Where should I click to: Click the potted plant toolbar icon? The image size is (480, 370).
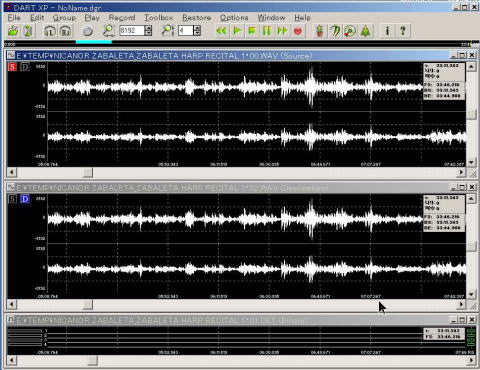coord(320,31)
